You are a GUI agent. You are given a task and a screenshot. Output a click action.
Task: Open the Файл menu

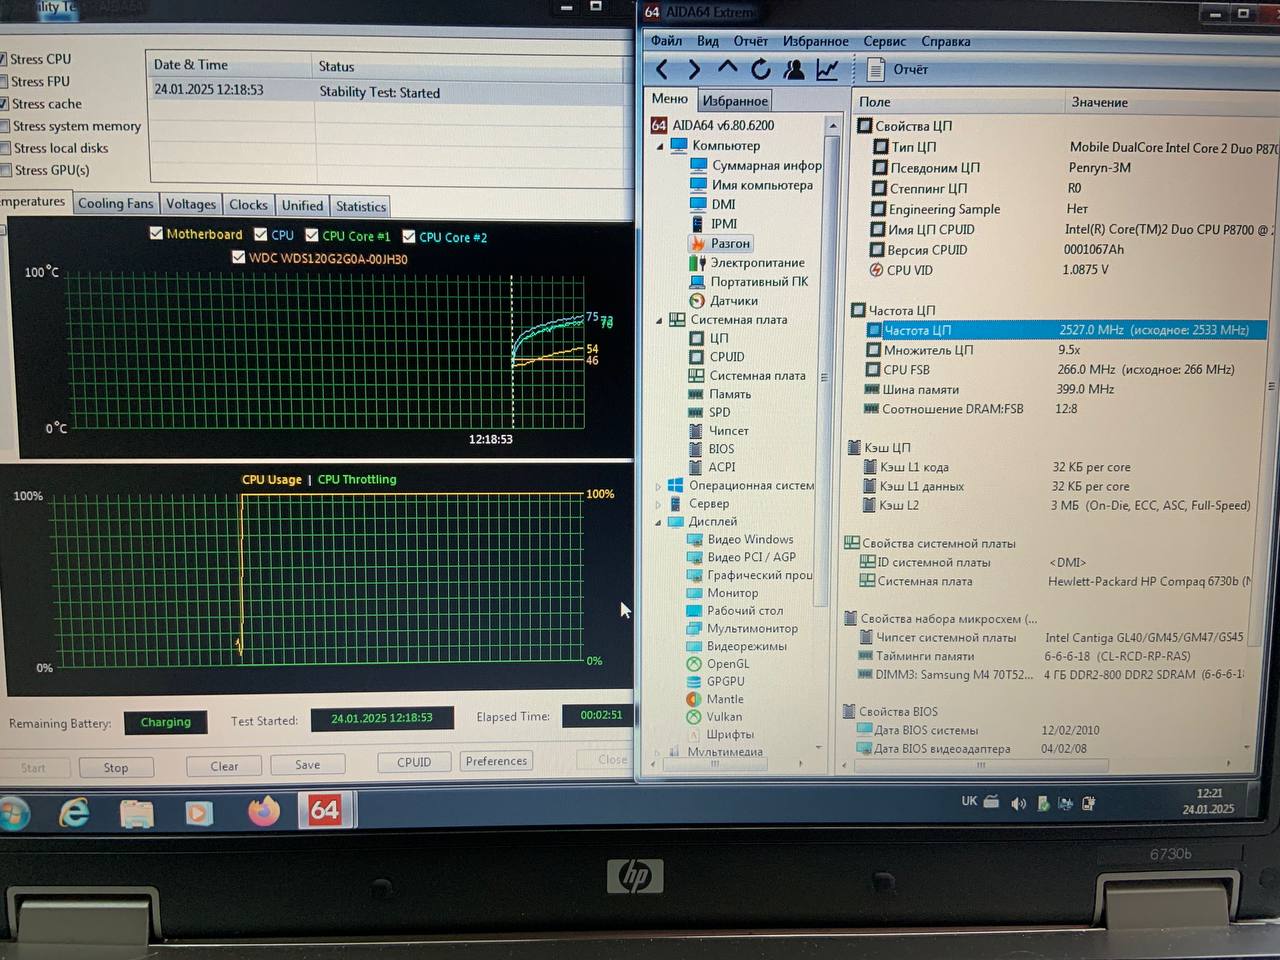pyautogui.click(x=666, y=41)
